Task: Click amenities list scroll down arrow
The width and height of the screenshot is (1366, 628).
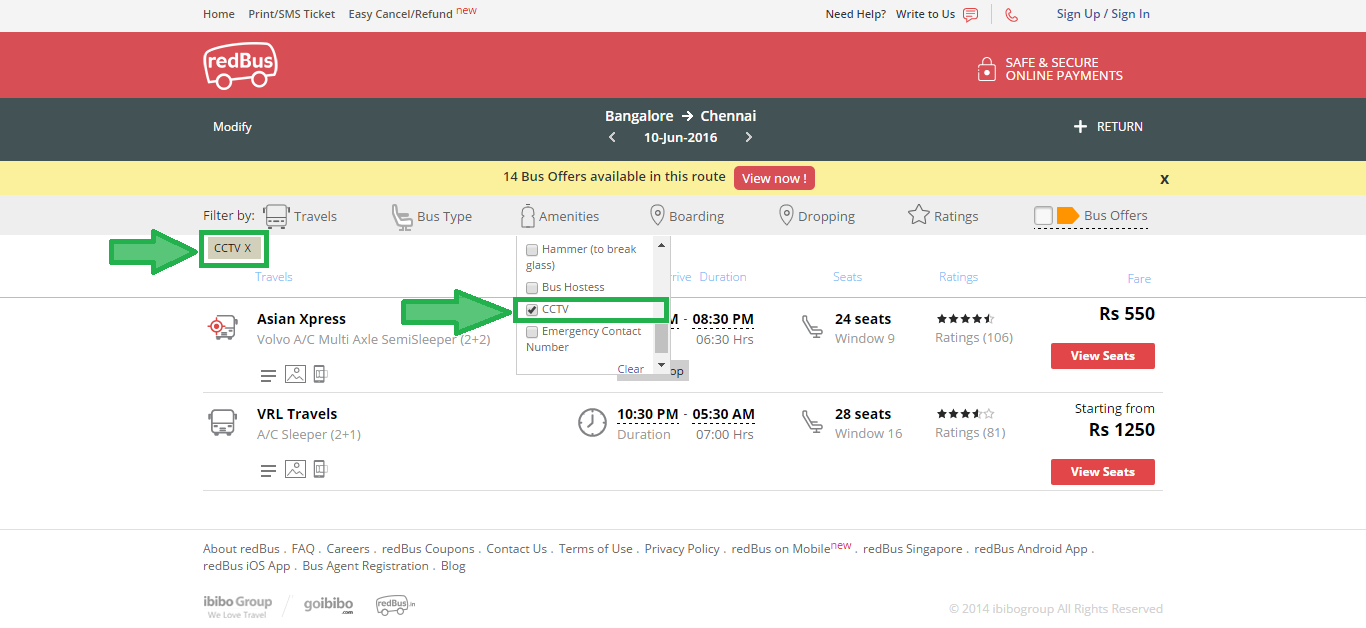Action: (660, 367)
